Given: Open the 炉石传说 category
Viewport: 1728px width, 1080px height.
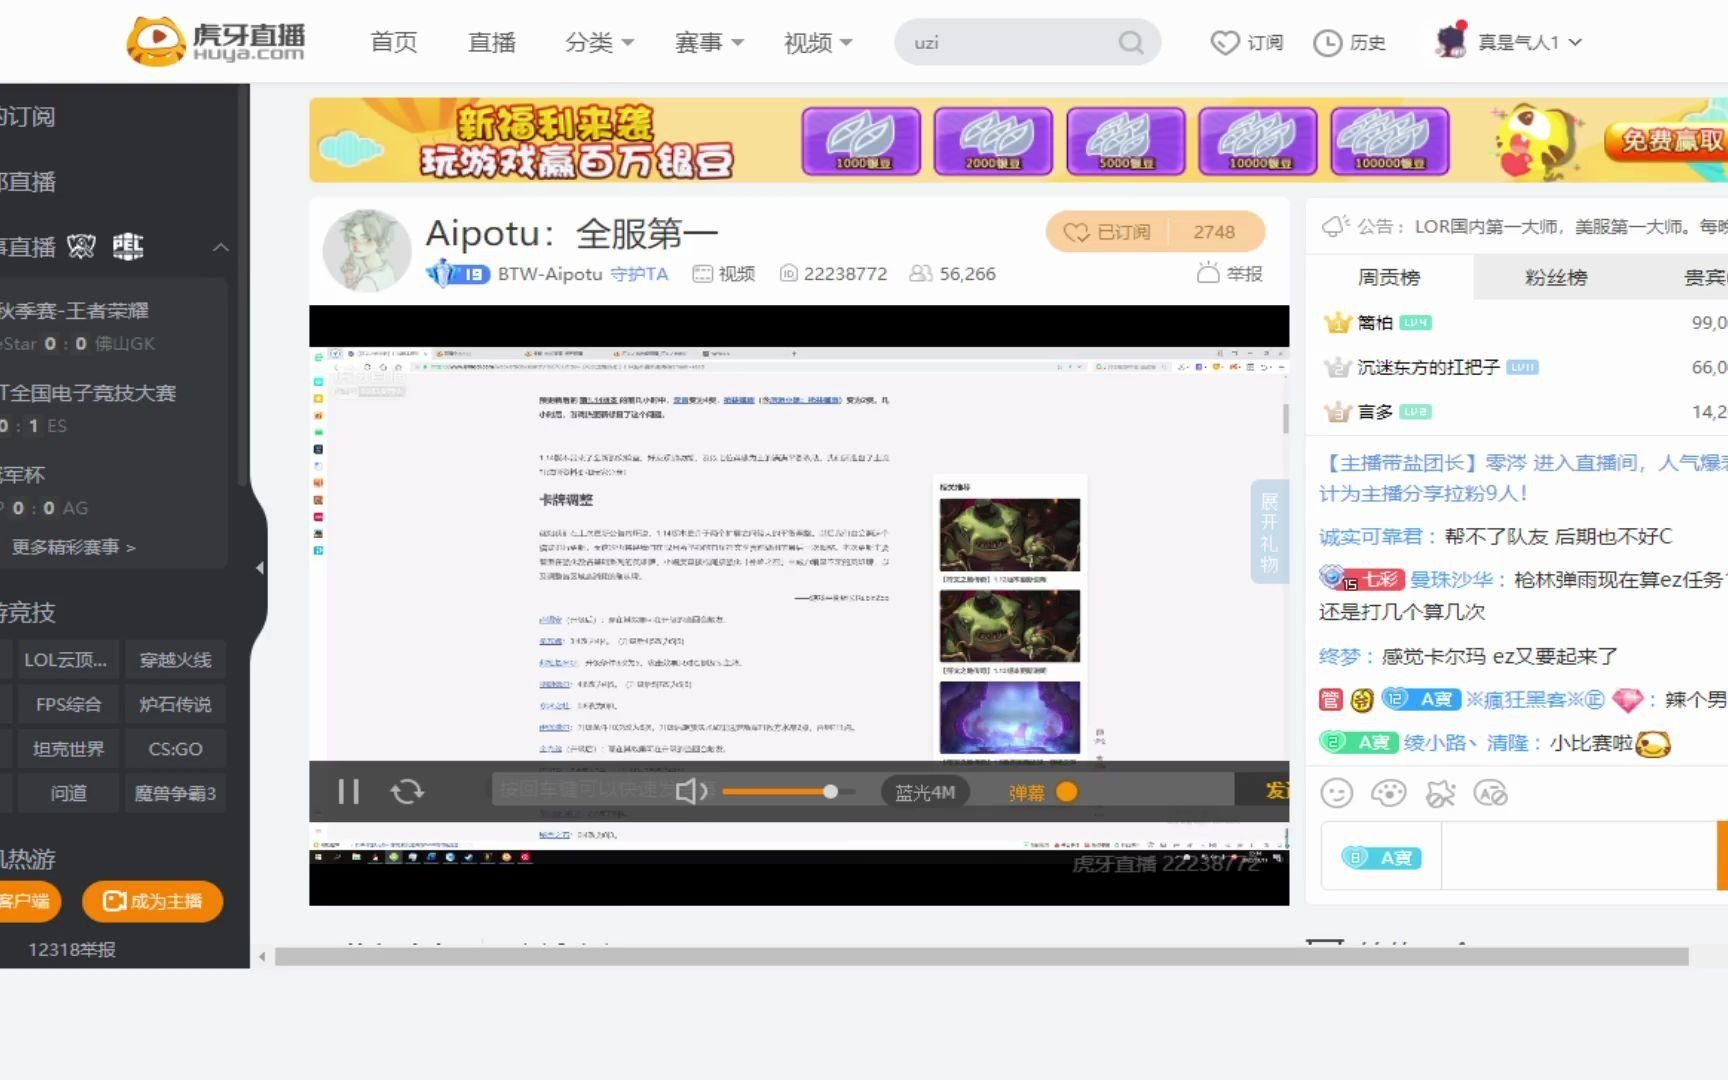Looking at the screenshot, I should (175, 704).
